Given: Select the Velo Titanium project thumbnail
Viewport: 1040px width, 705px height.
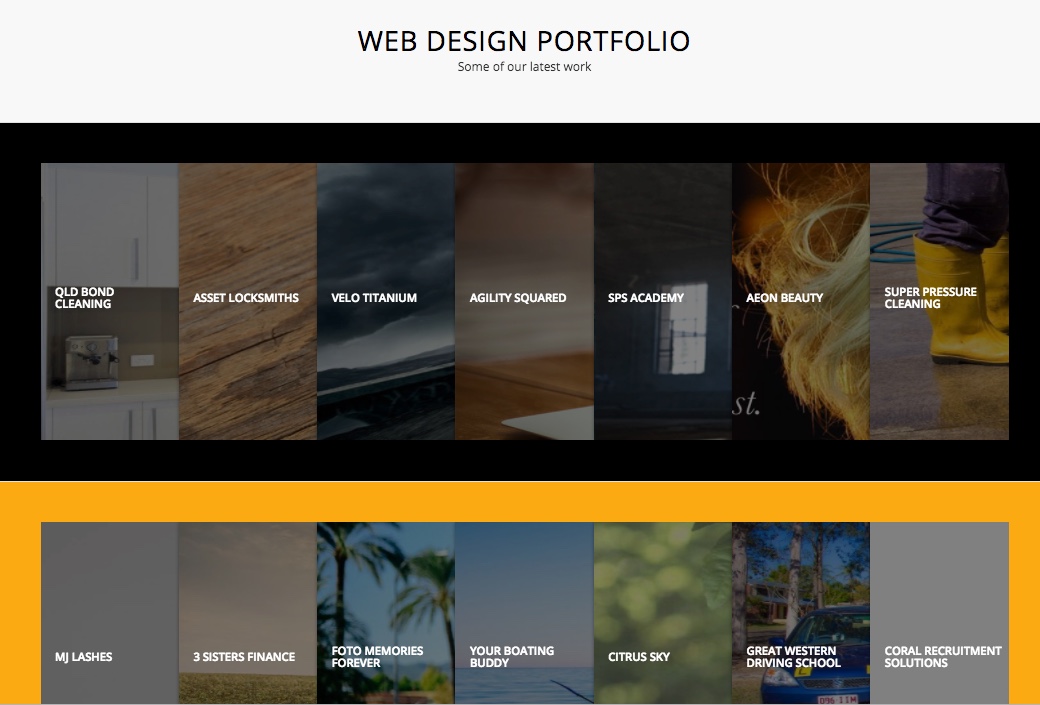Looking at the screenshot, I should point(386,301).
